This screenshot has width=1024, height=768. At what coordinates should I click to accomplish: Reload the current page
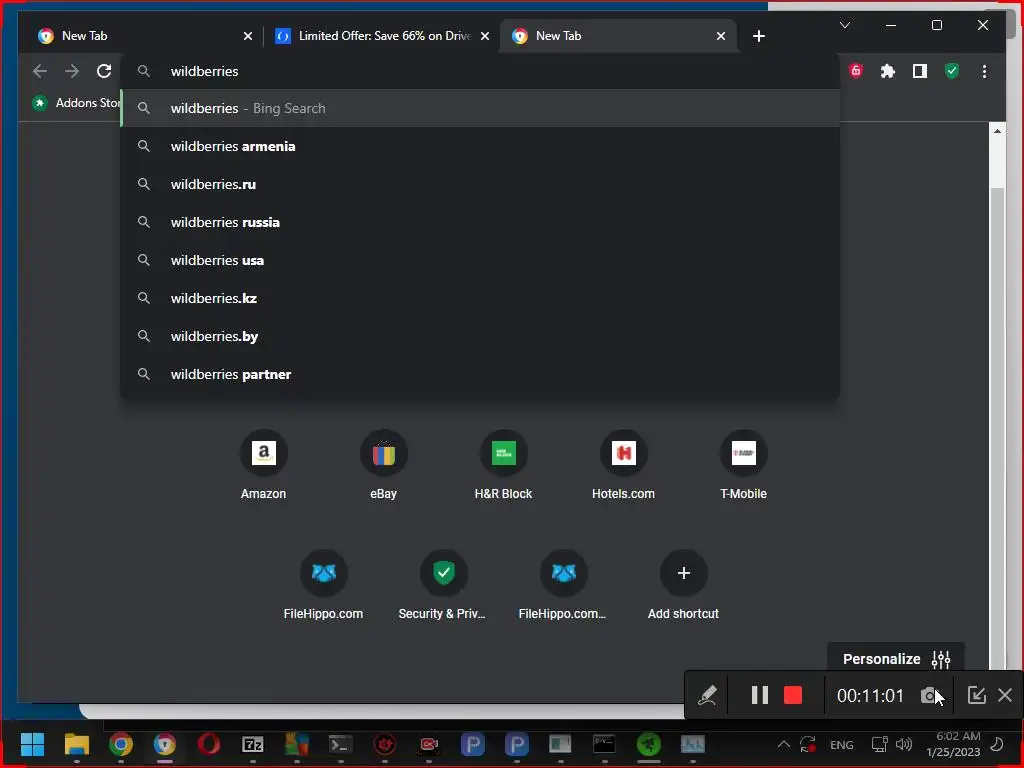[104, 71]
